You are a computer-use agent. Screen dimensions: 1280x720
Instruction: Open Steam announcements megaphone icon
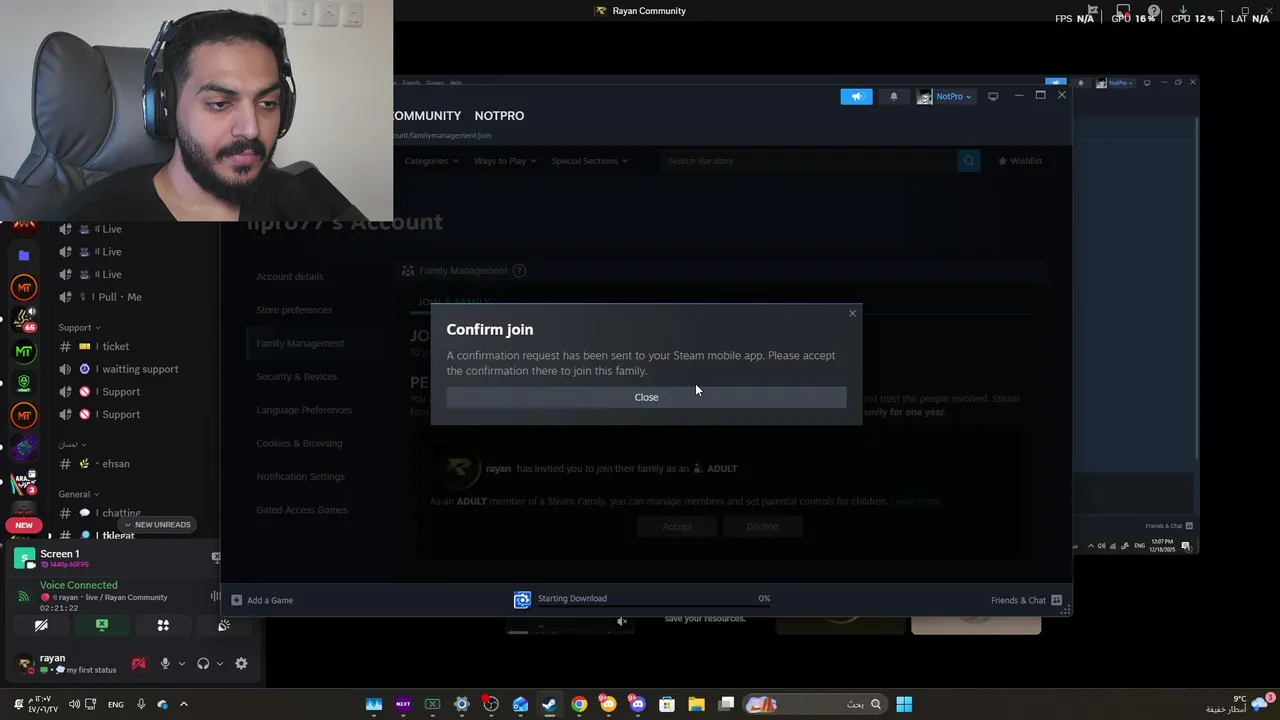point(856,97)
